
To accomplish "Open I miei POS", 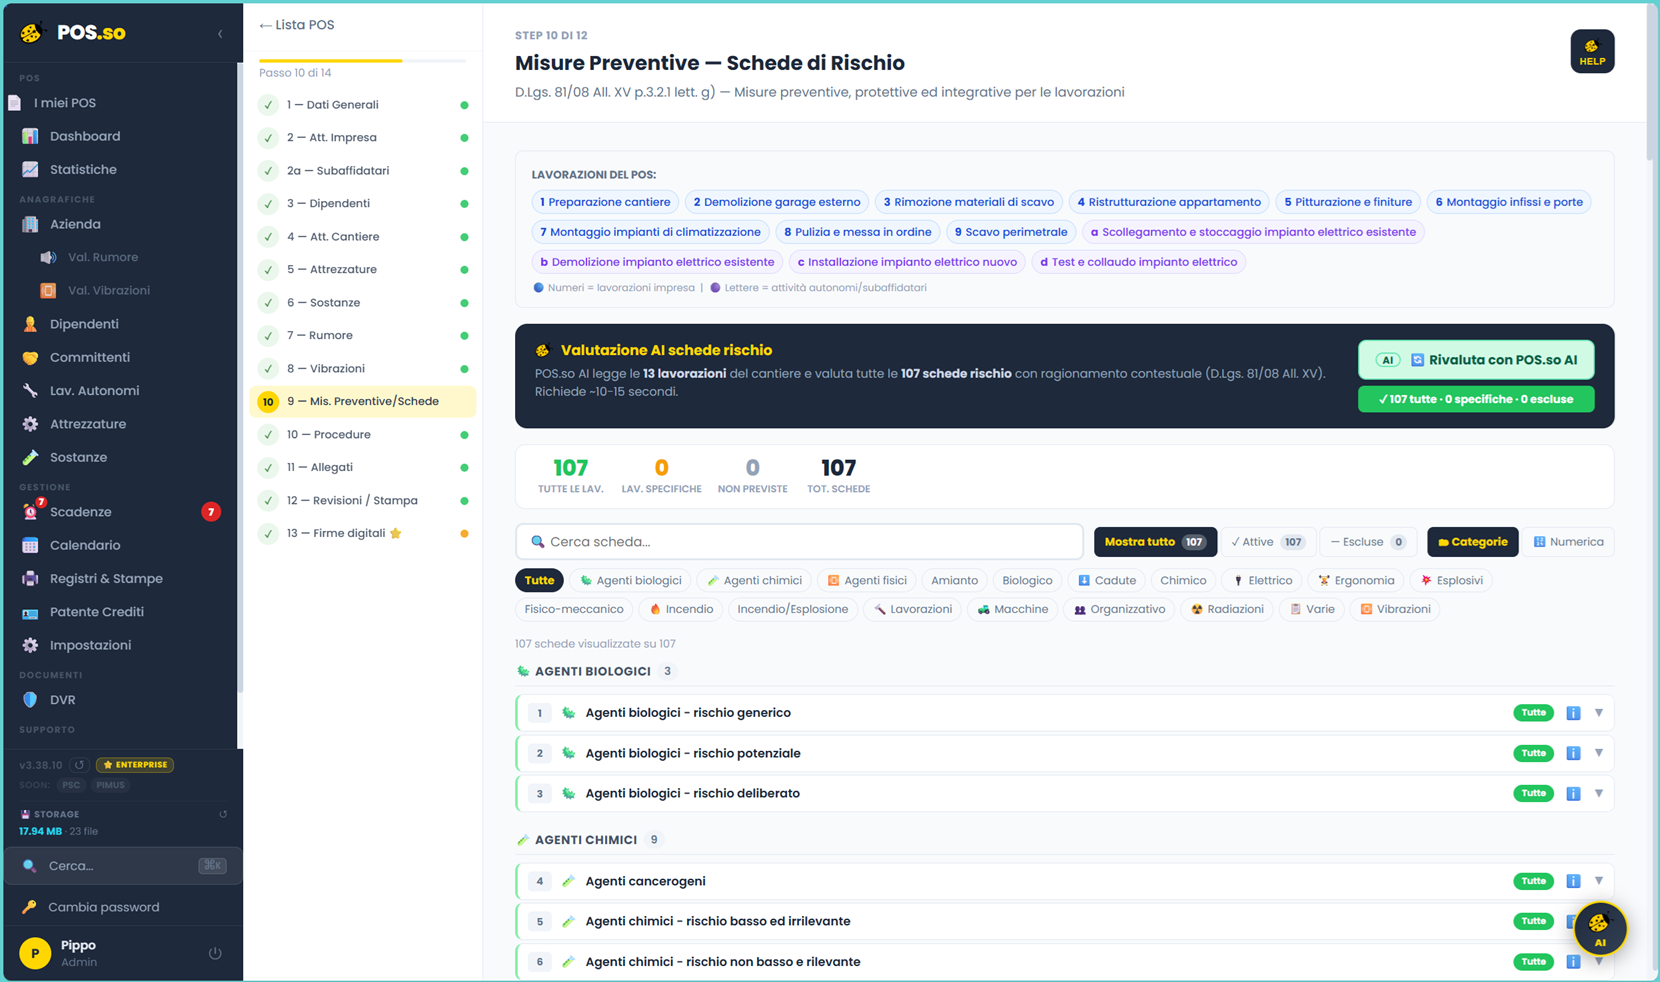I will point(64,103).
